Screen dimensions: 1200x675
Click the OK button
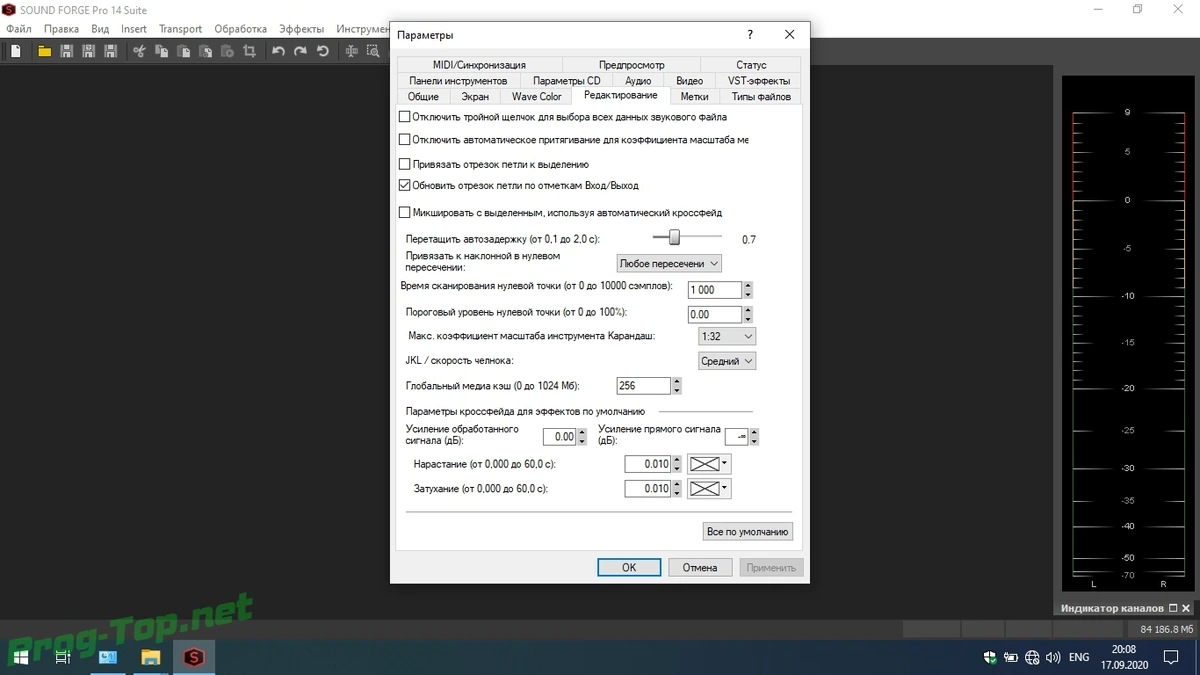point(629,567)
